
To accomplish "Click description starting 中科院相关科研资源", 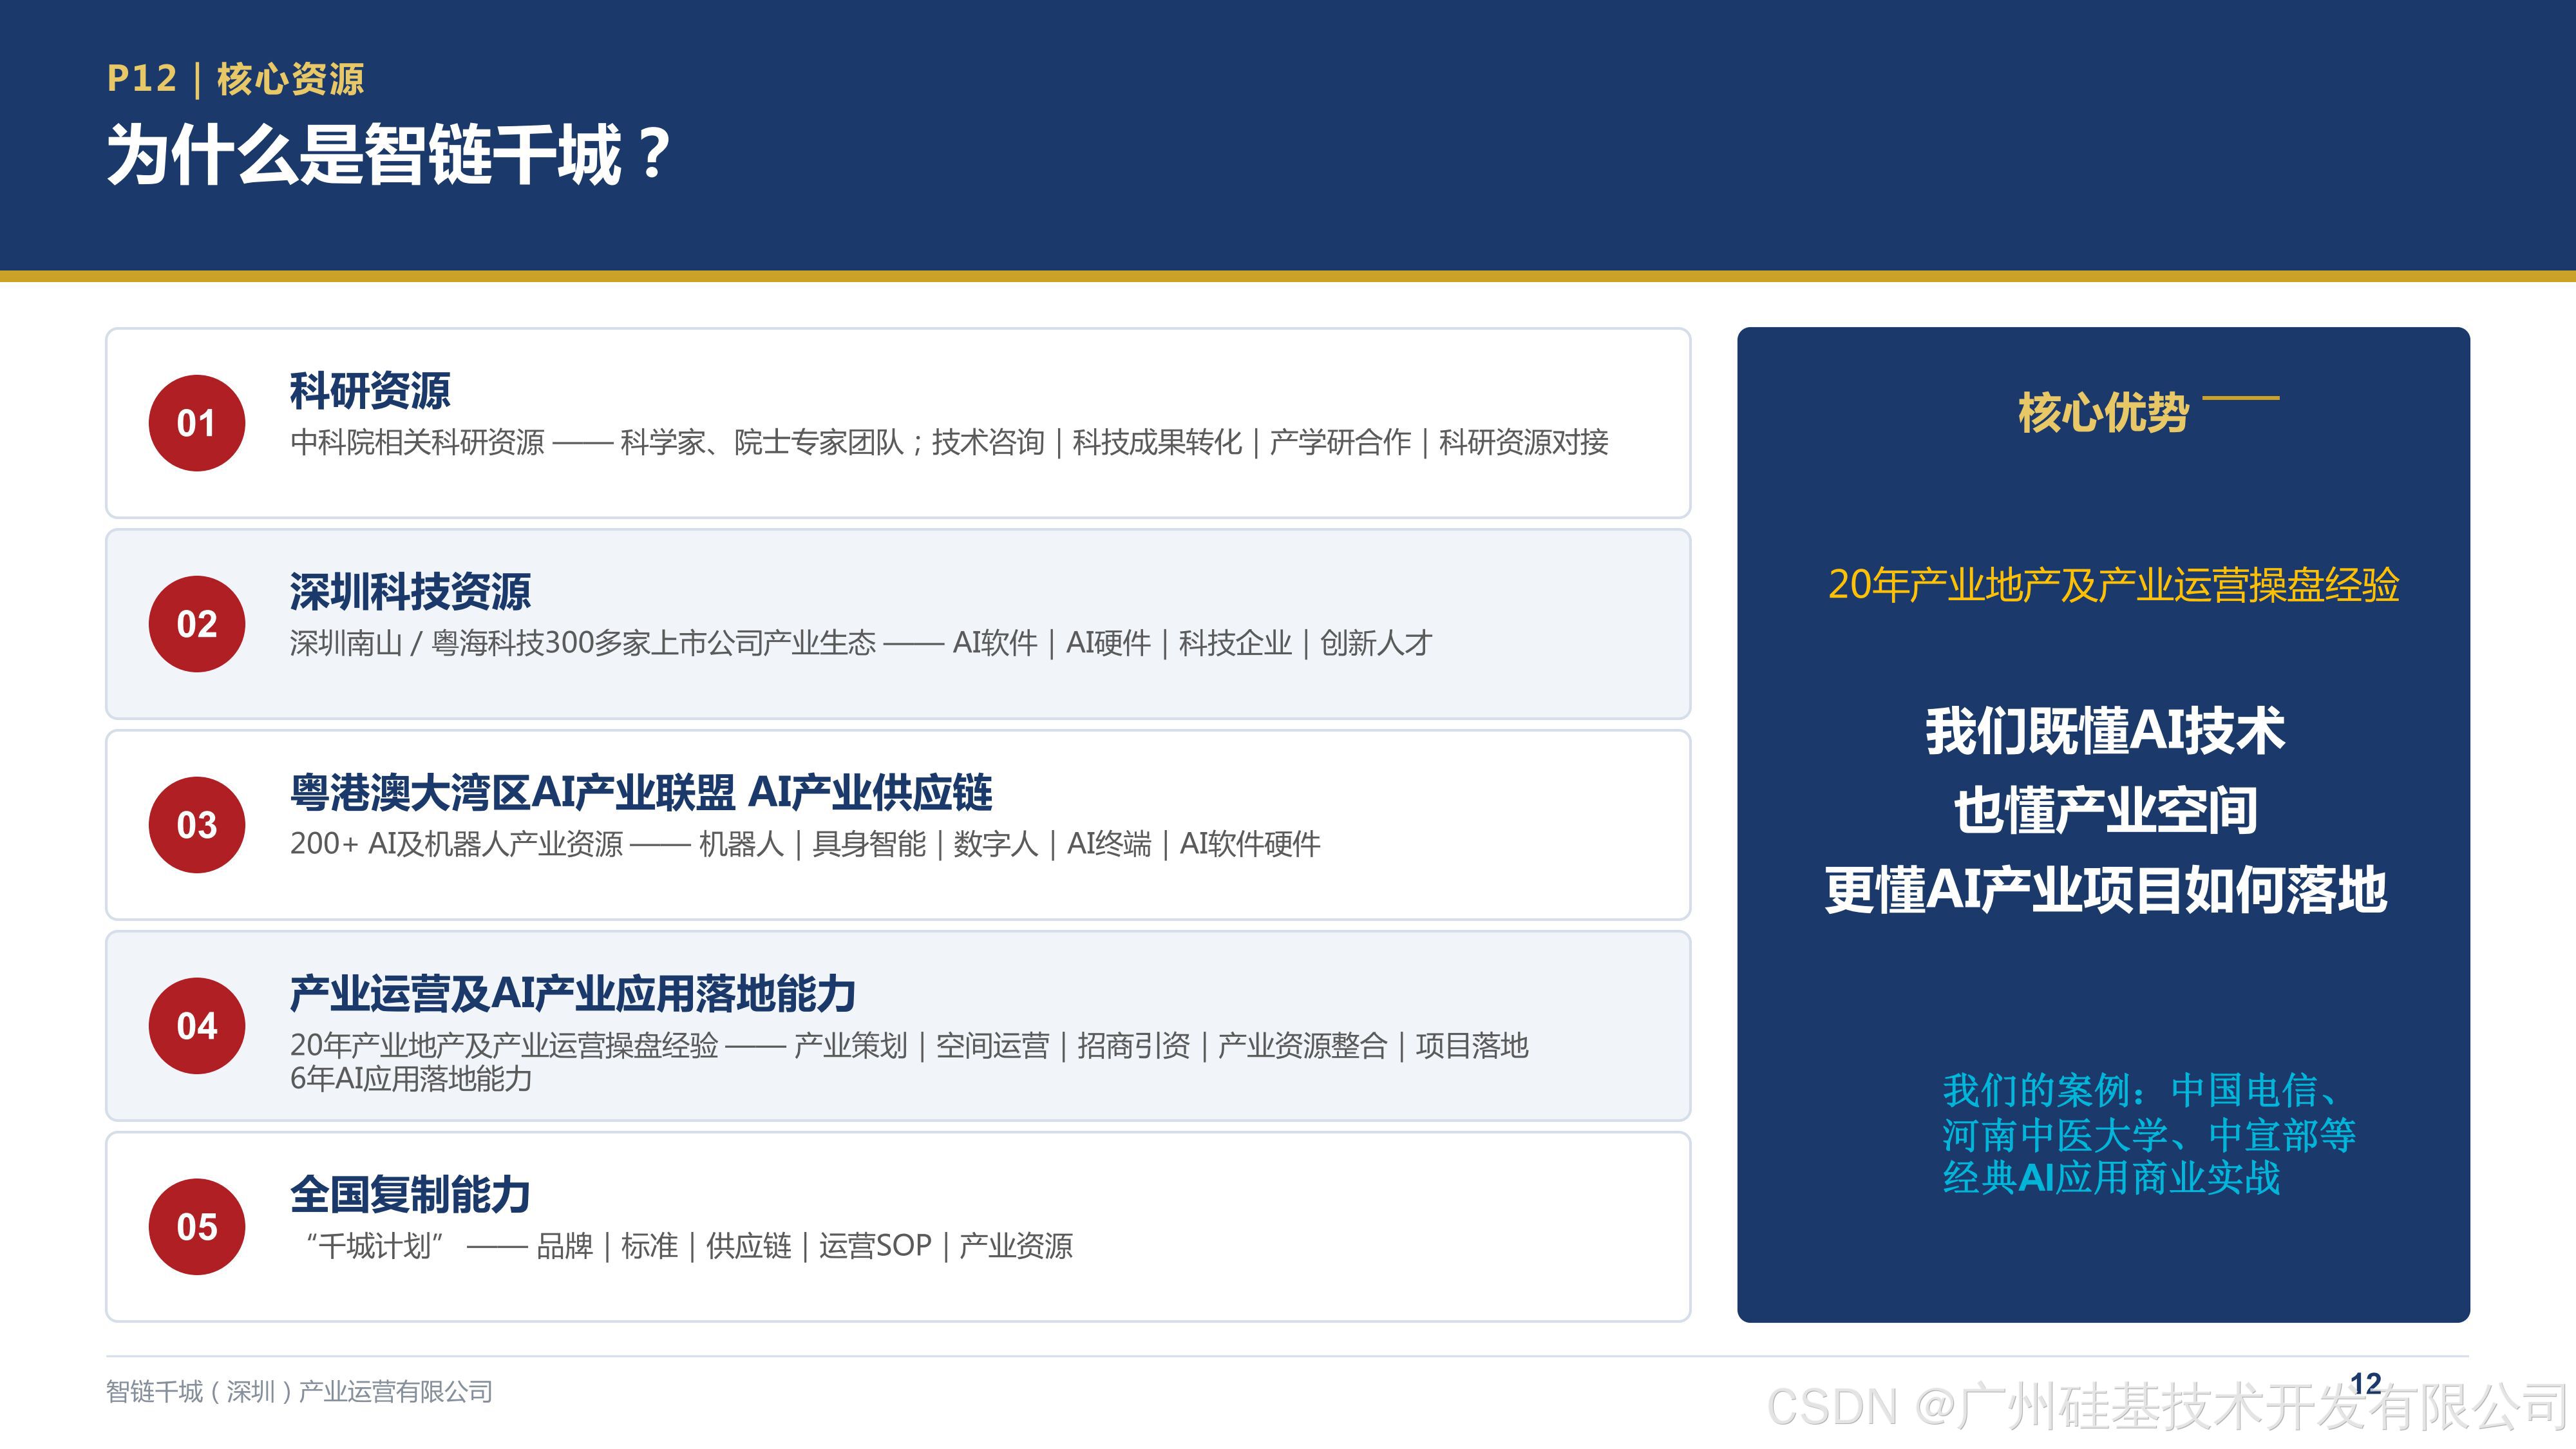I will (x=949, y=442).
